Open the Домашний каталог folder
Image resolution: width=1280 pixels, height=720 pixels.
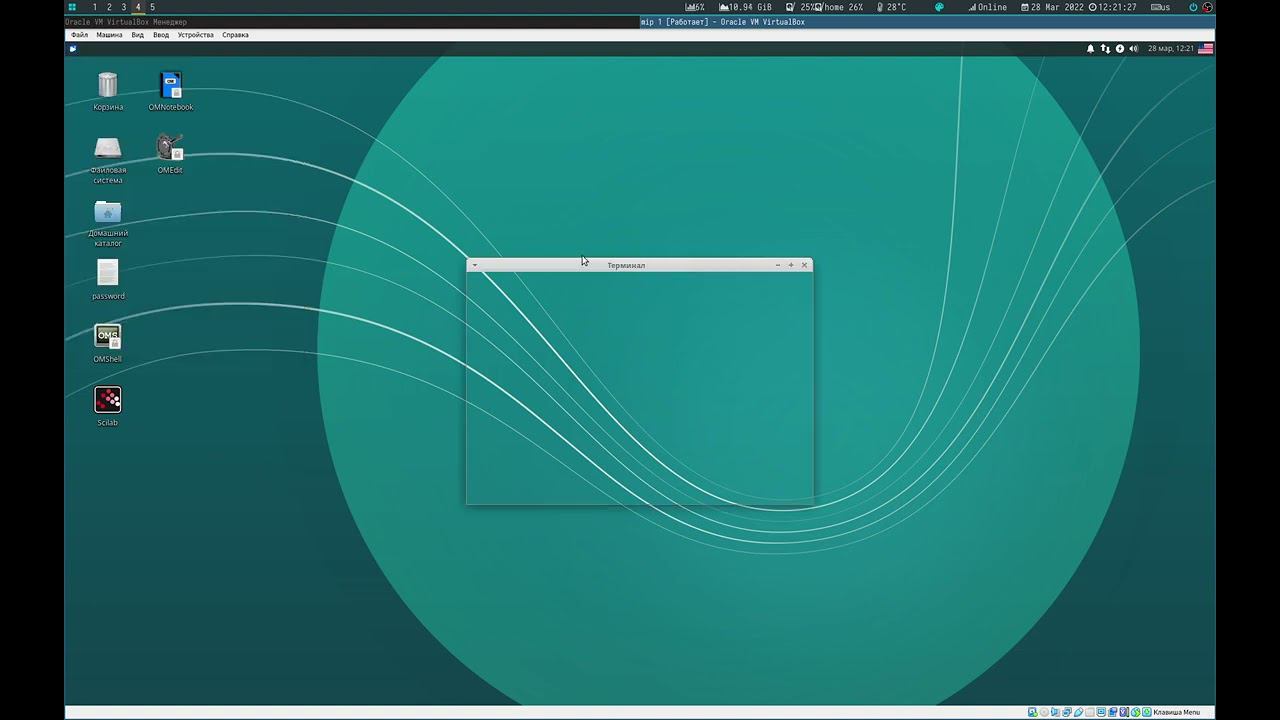click(x=108, y=211)
